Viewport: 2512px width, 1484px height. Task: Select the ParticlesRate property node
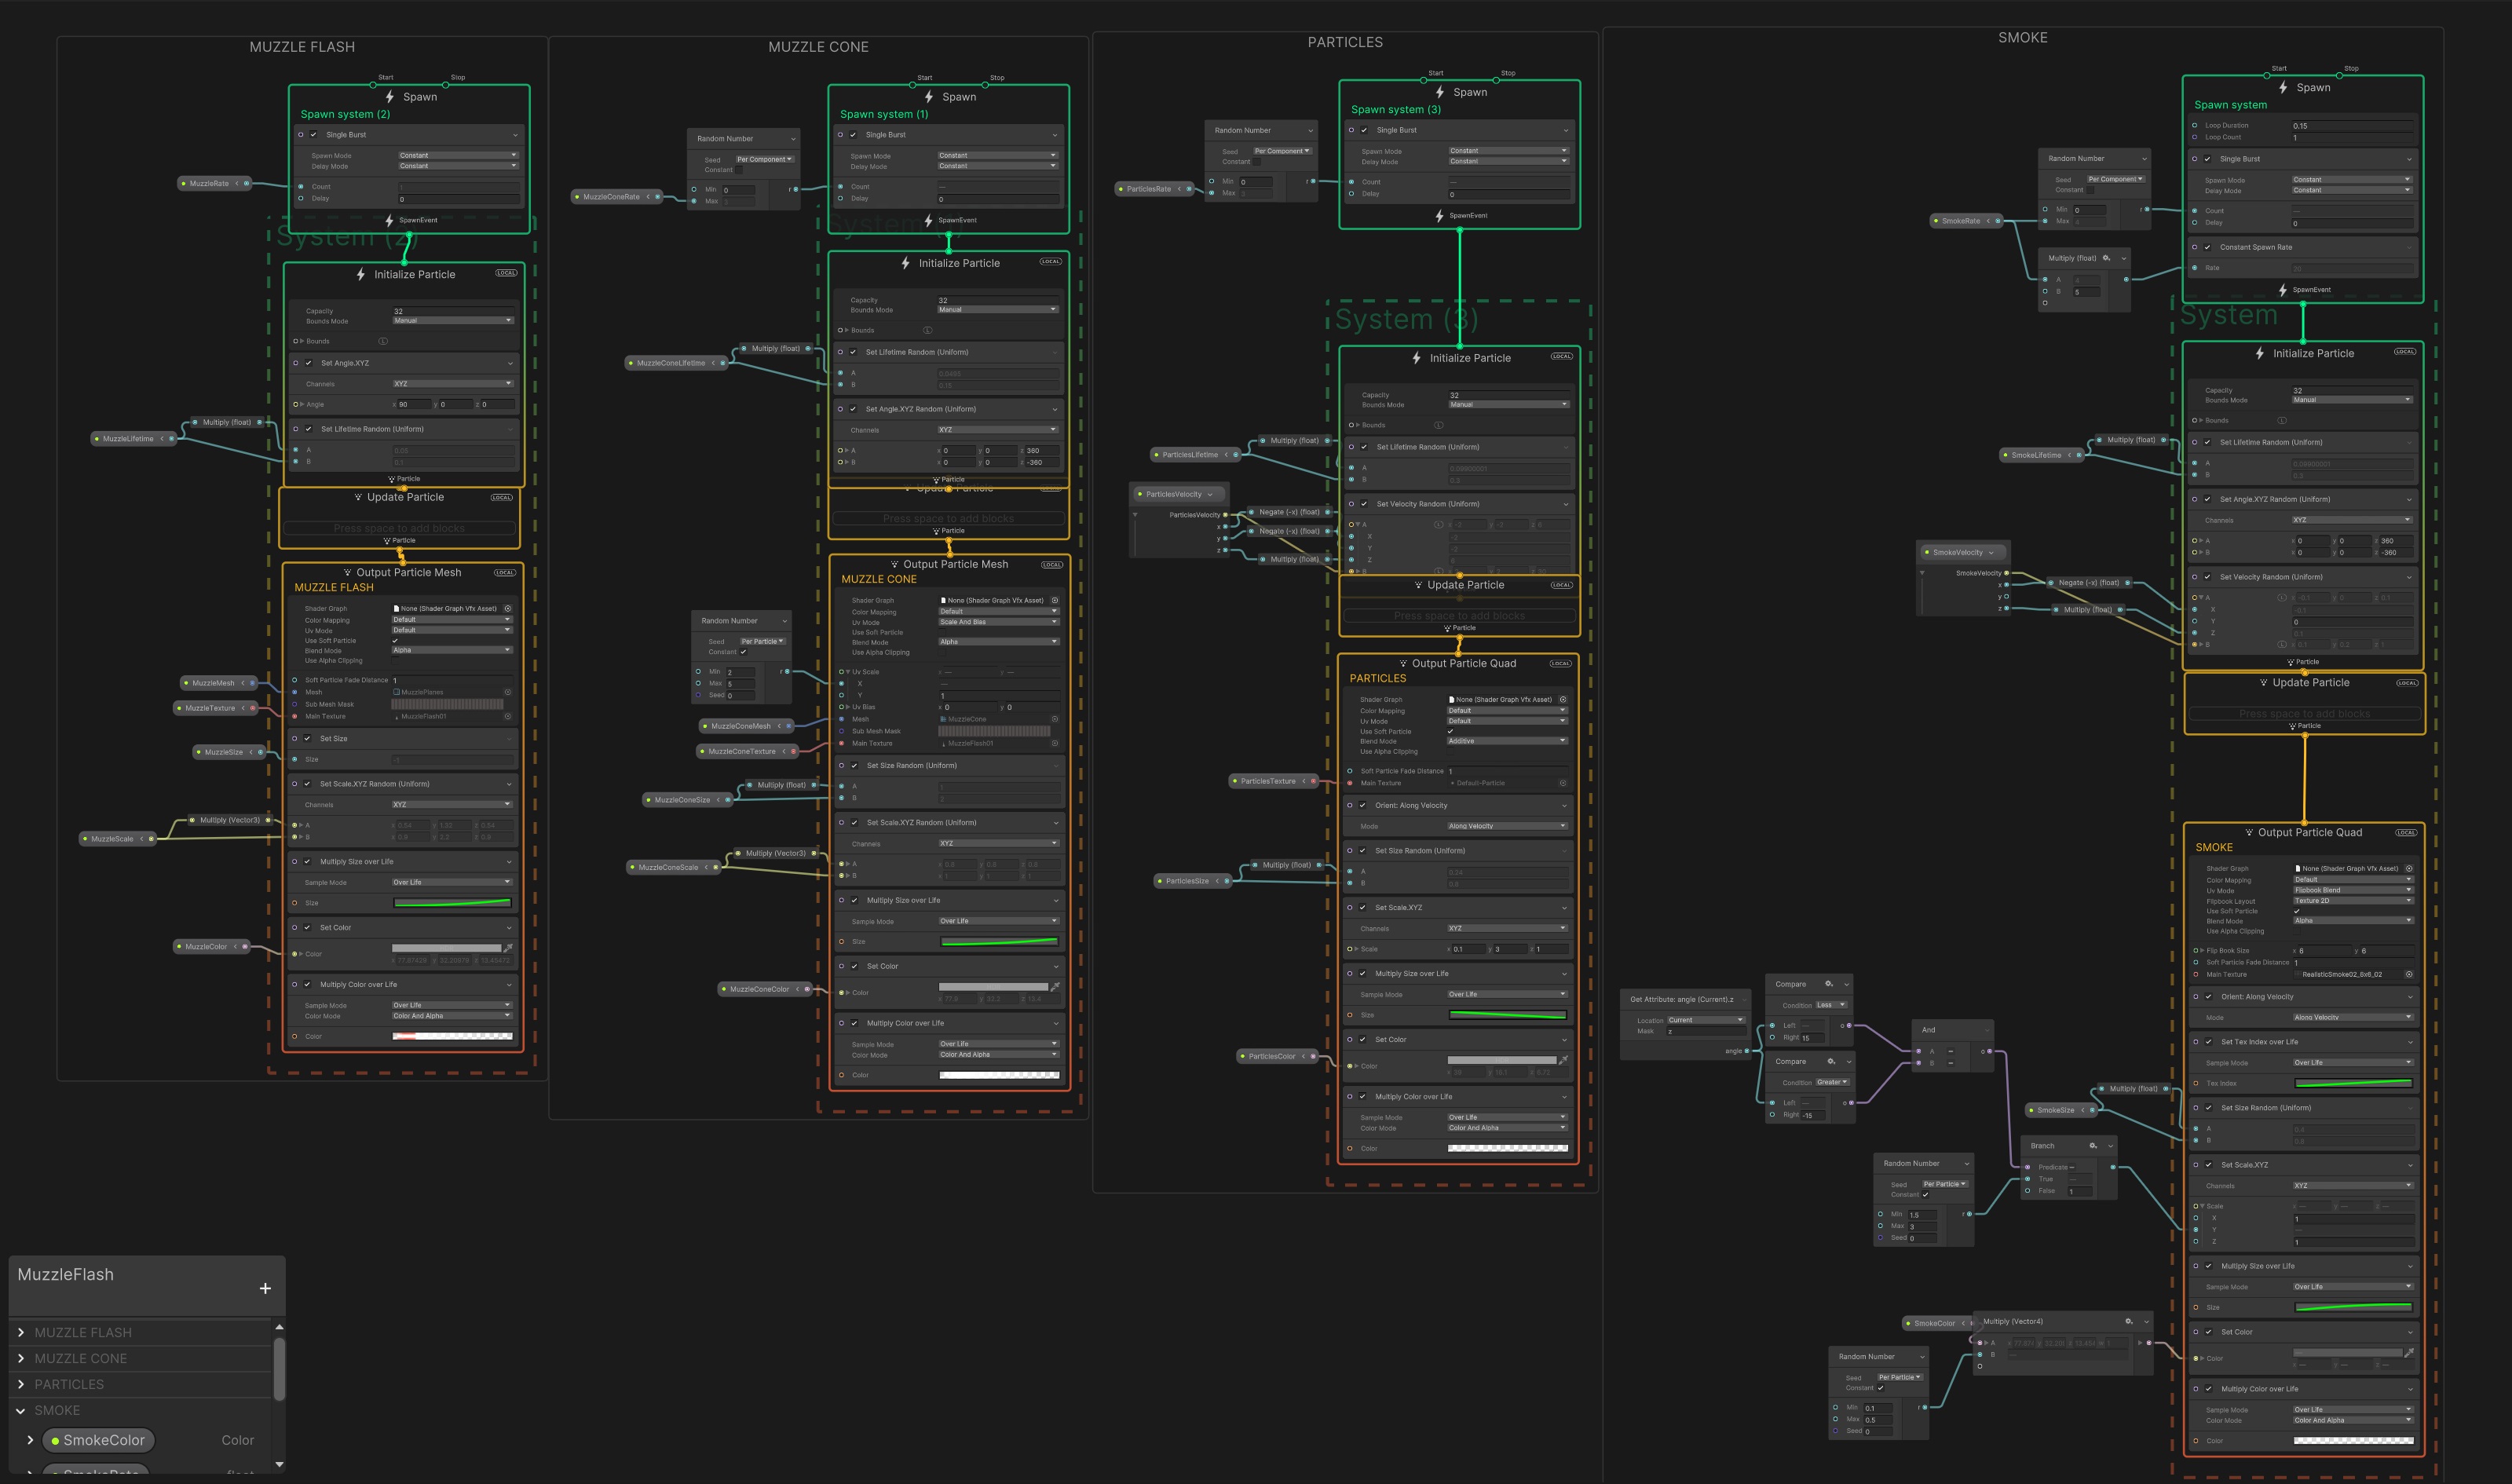(1154, 189)
